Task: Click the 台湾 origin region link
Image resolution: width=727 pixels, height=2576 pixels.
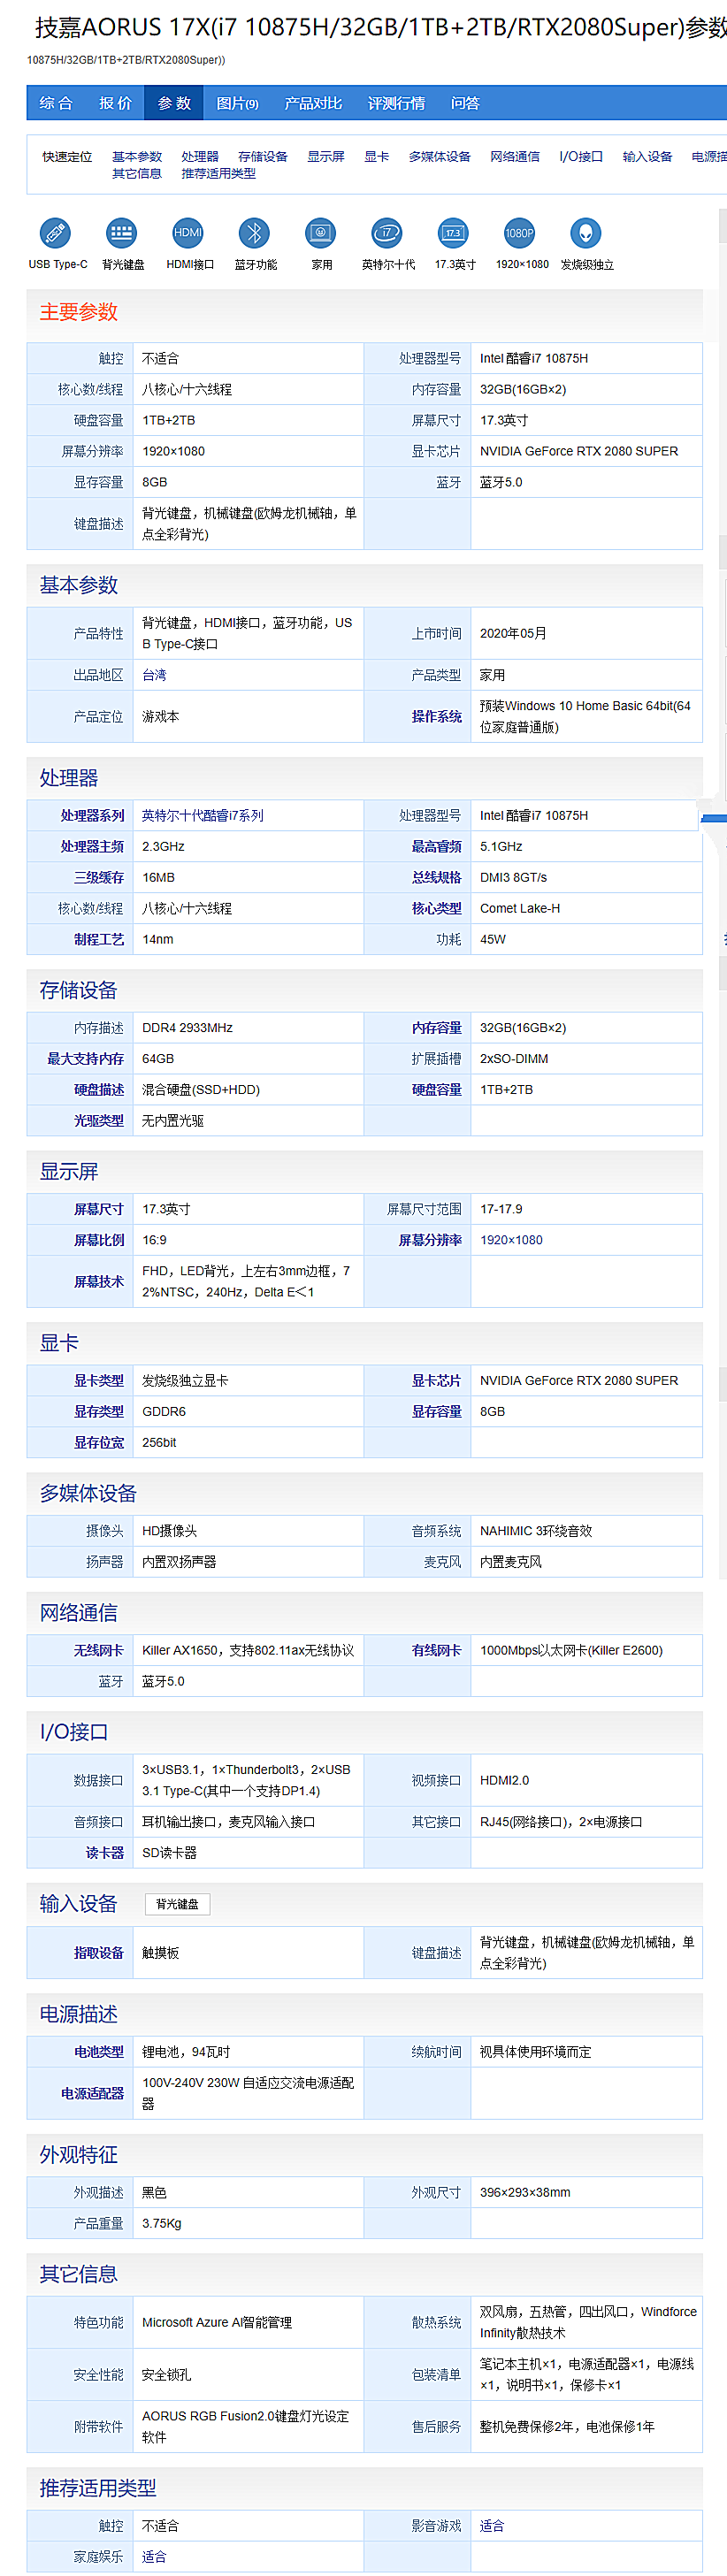Action: [x=154, y=675]
